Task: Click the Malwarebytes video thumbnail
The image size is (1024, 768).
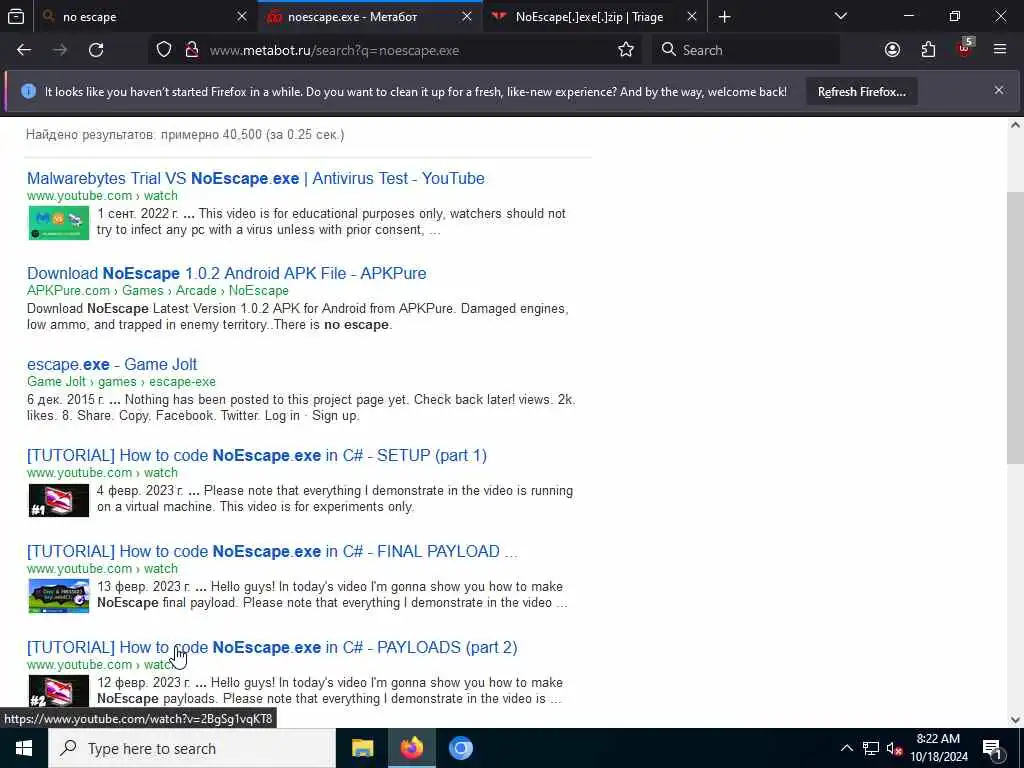Action: 59,223
